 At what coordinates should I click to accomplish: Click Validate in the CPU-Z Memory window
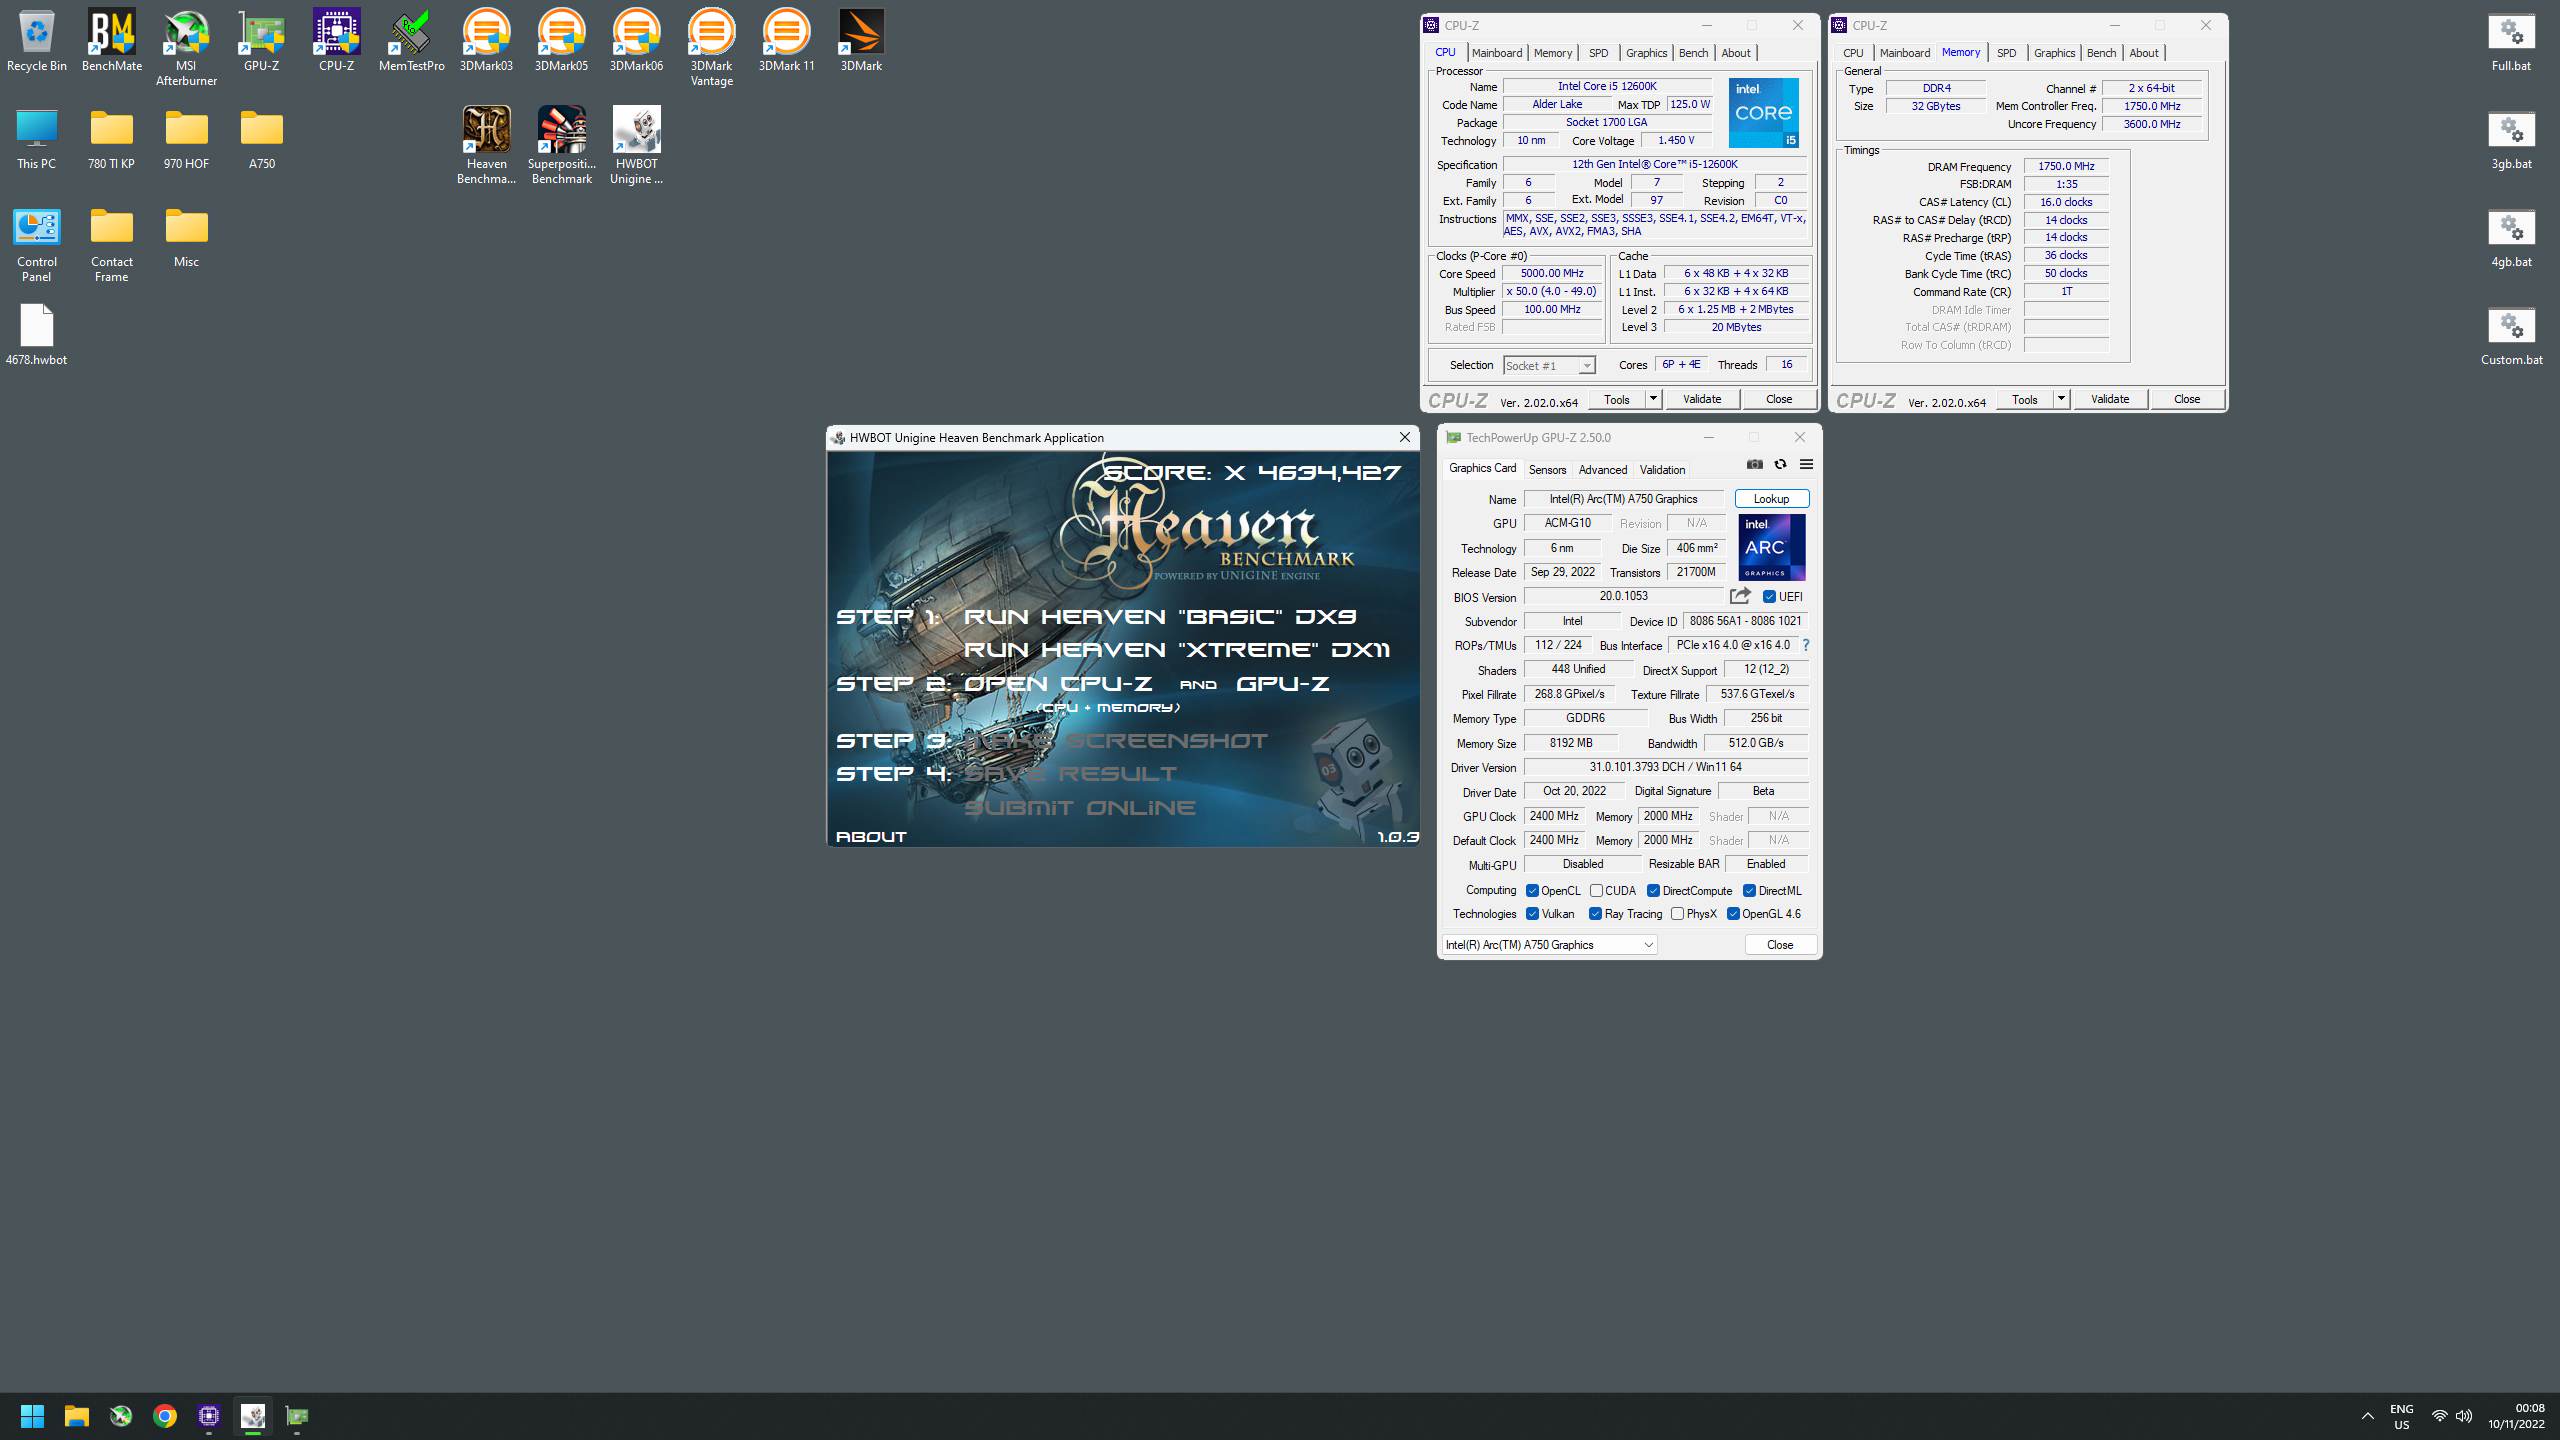[x=2110, y=399]
